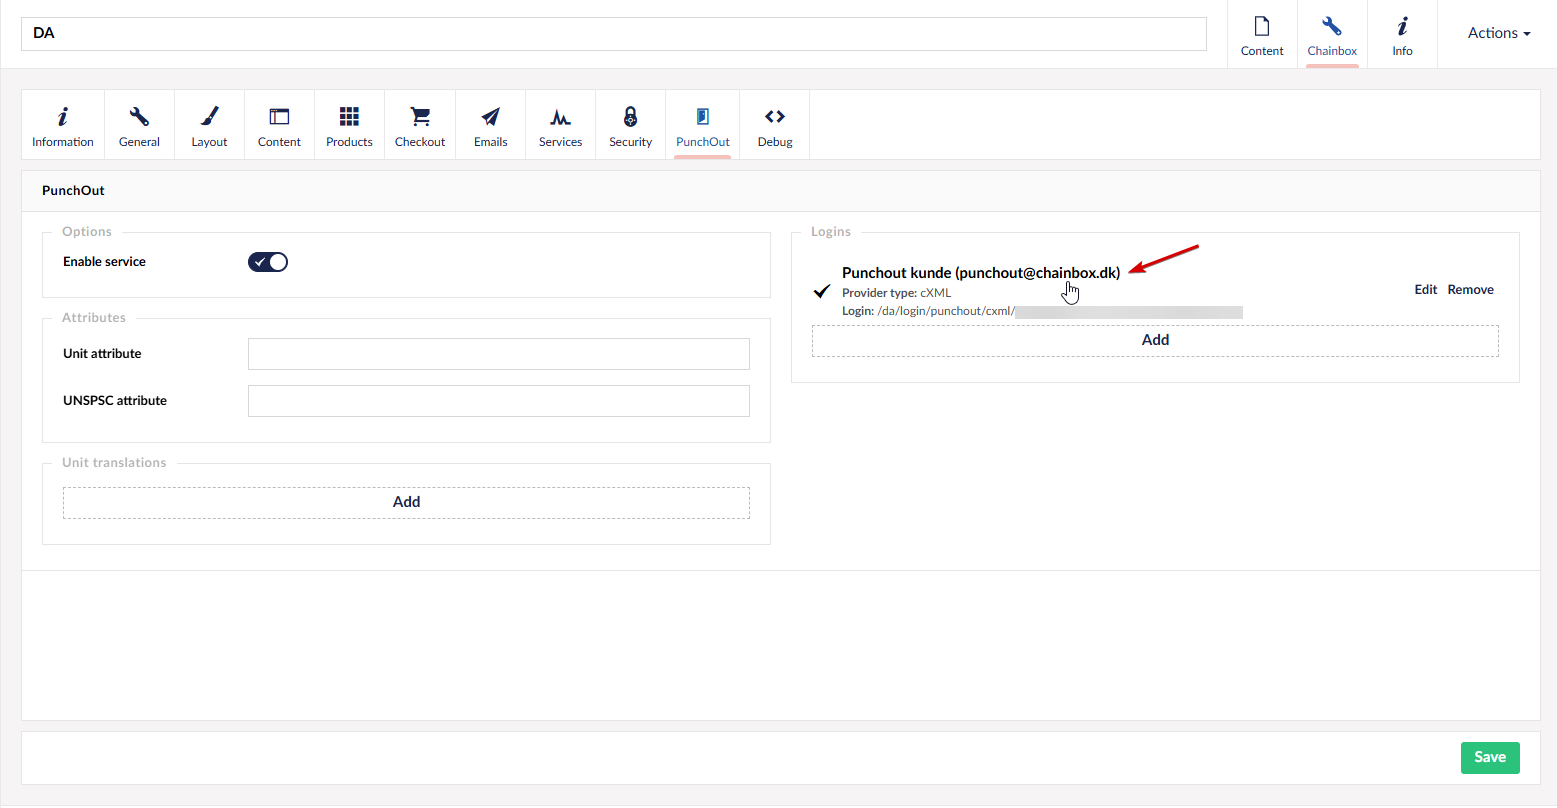Open the Products grid icon tab
The width and height of the screenshot is (1557, 808).
tap(349, 118)
